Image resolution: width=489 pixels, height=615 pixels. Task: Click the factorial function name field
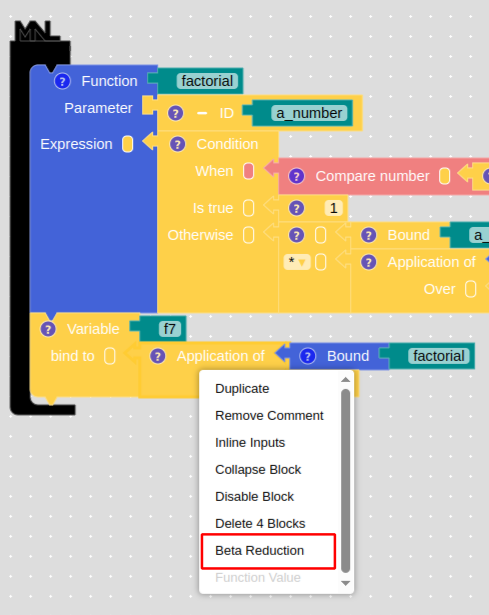207,81
